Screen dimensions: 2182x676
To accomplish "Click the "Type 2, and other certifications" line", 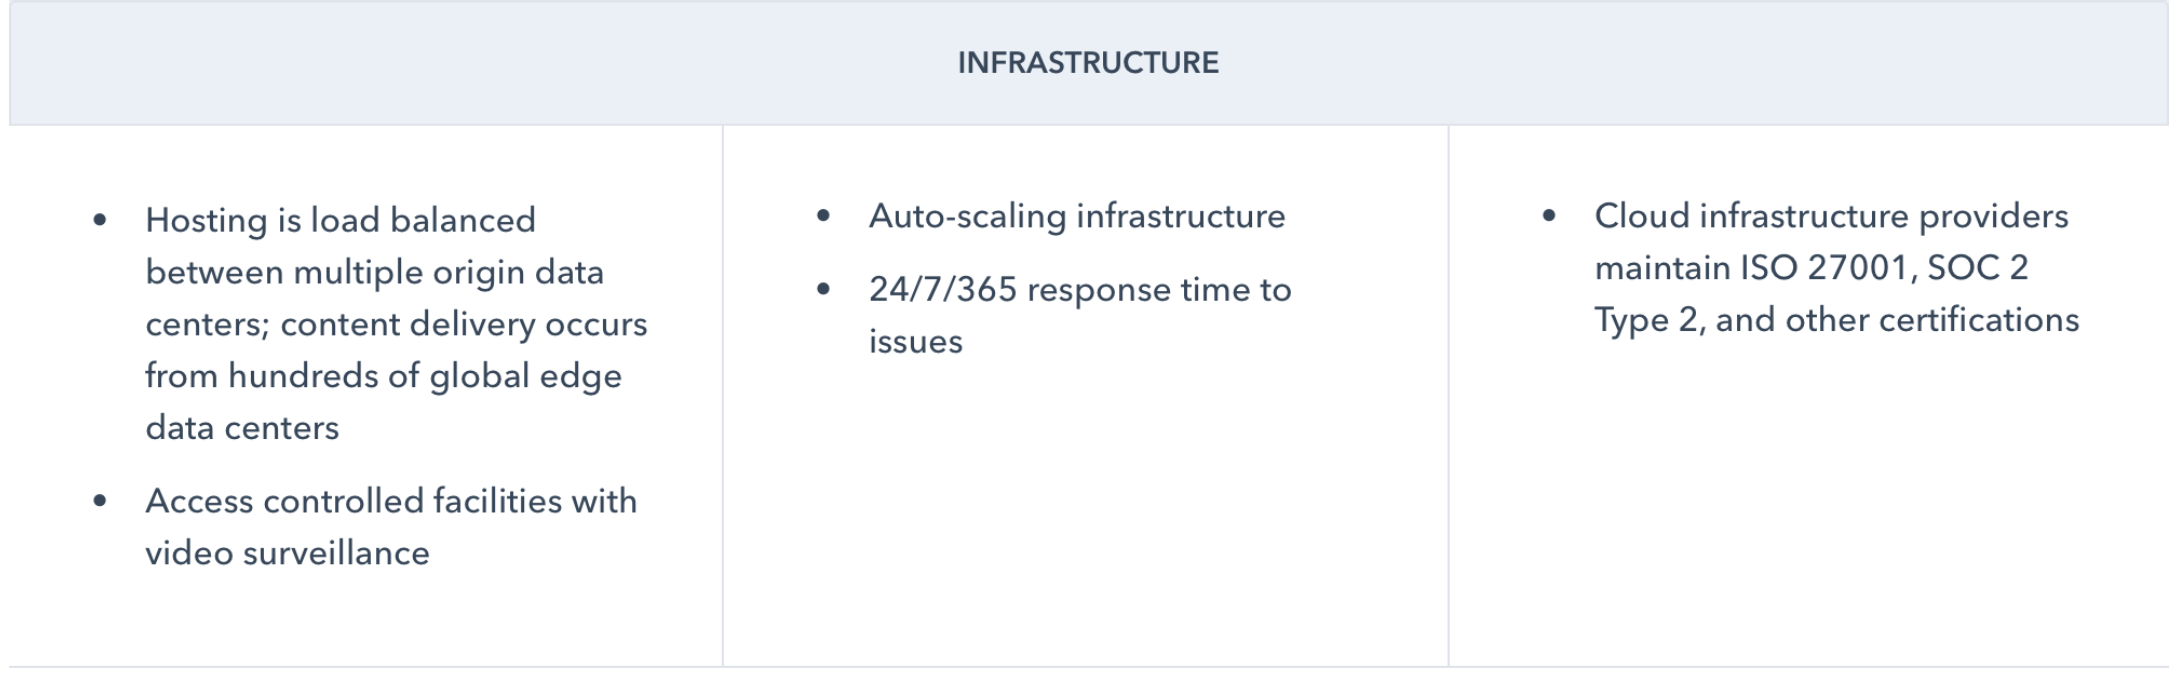I will [x=1836, y=320].
